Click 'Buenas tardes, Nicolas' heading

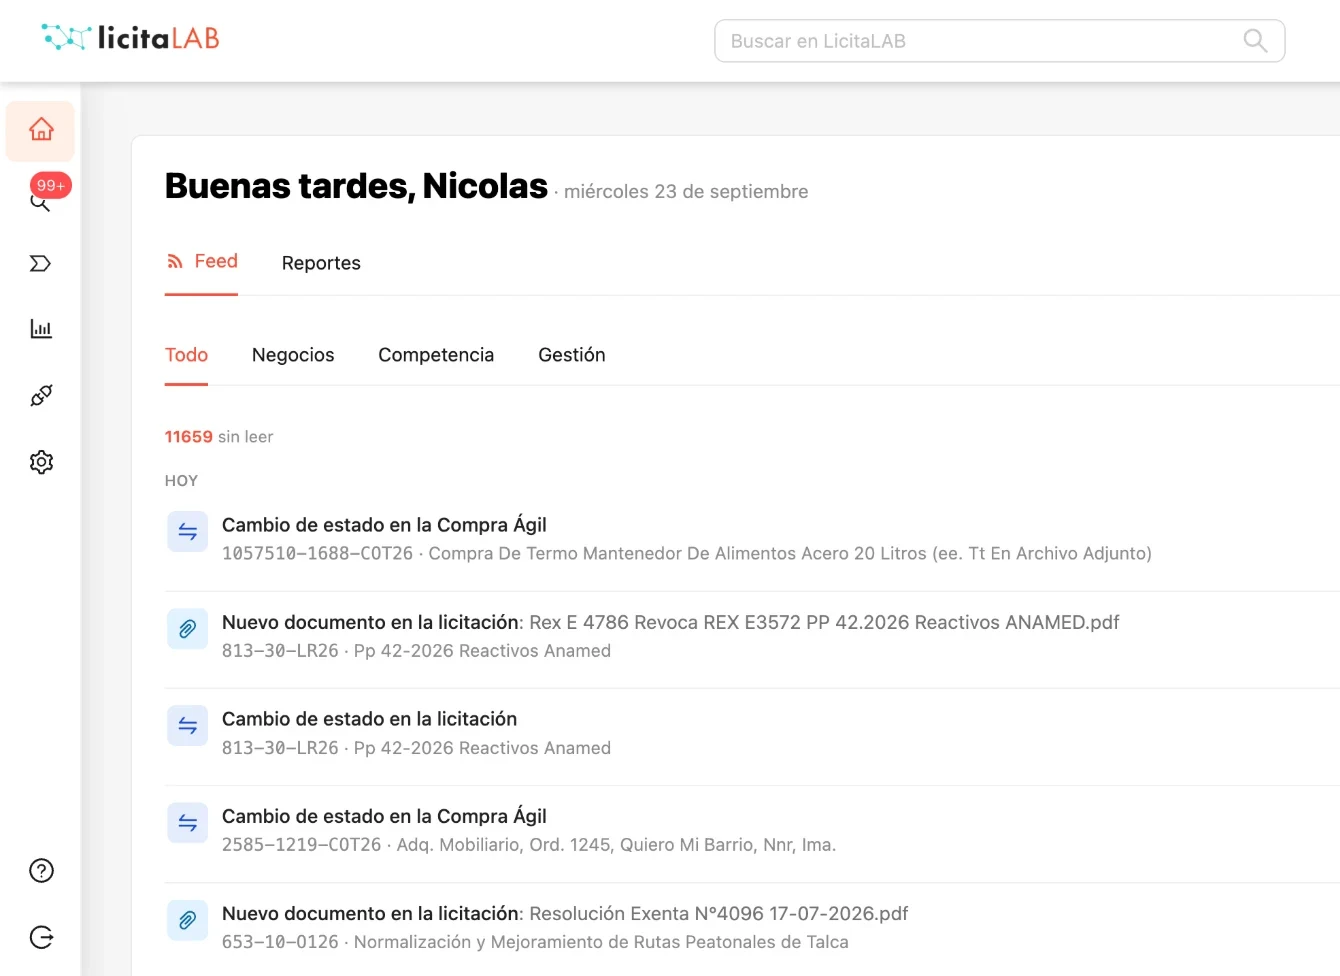click(x=356, y=186)
